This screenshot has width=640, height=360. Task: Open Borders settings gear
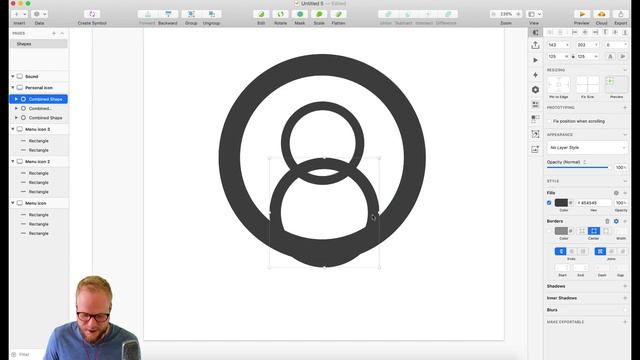click(x=616, y=221)
